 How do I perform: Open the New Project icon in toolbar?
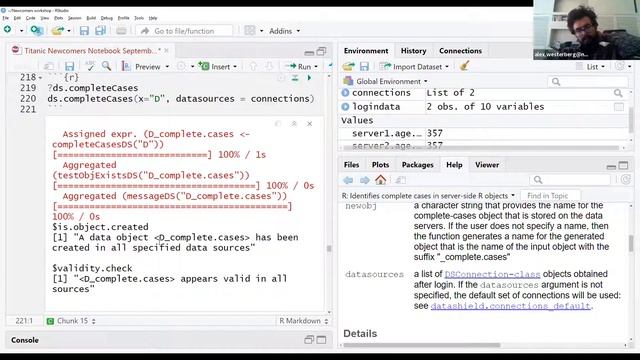tap(37, 31)
